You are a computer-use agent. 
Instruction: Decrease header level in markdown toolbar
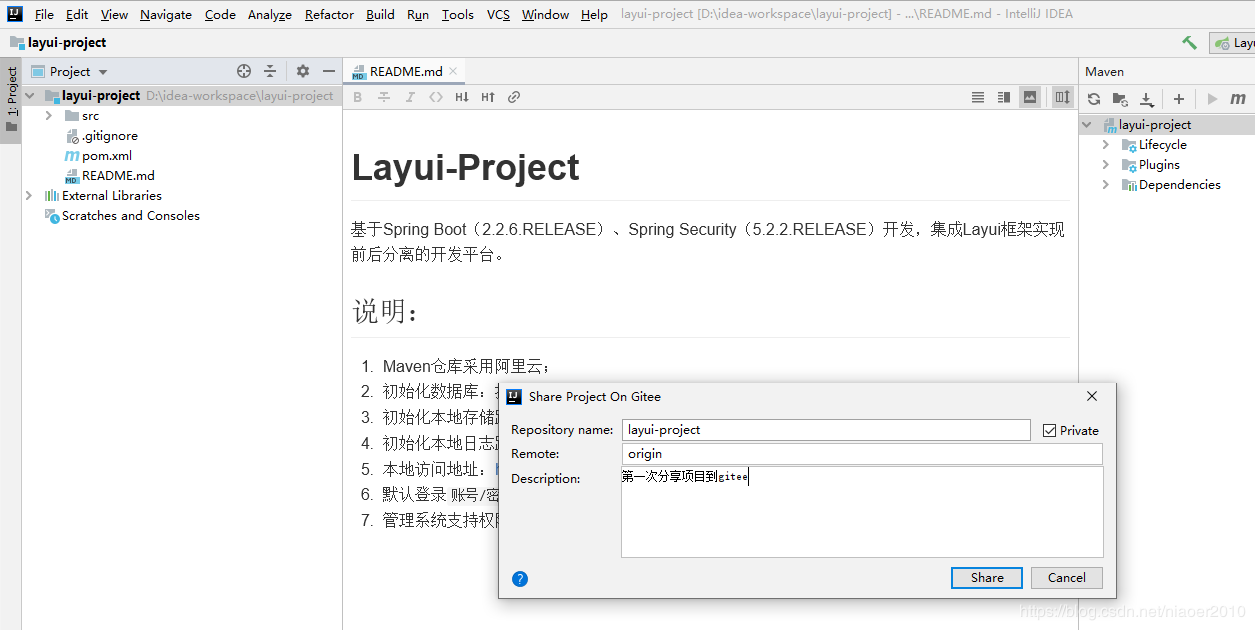pyautogui.click(x=462, y=97)
